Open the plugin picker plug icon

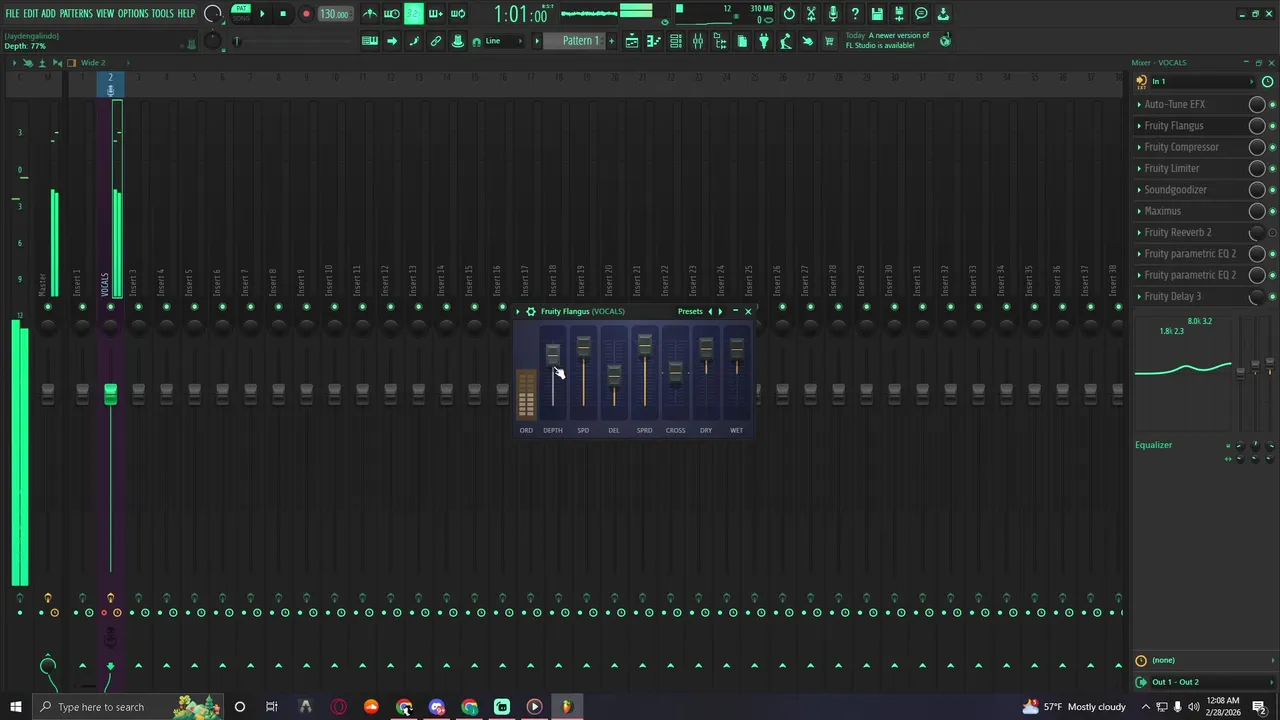pos(763,41)
